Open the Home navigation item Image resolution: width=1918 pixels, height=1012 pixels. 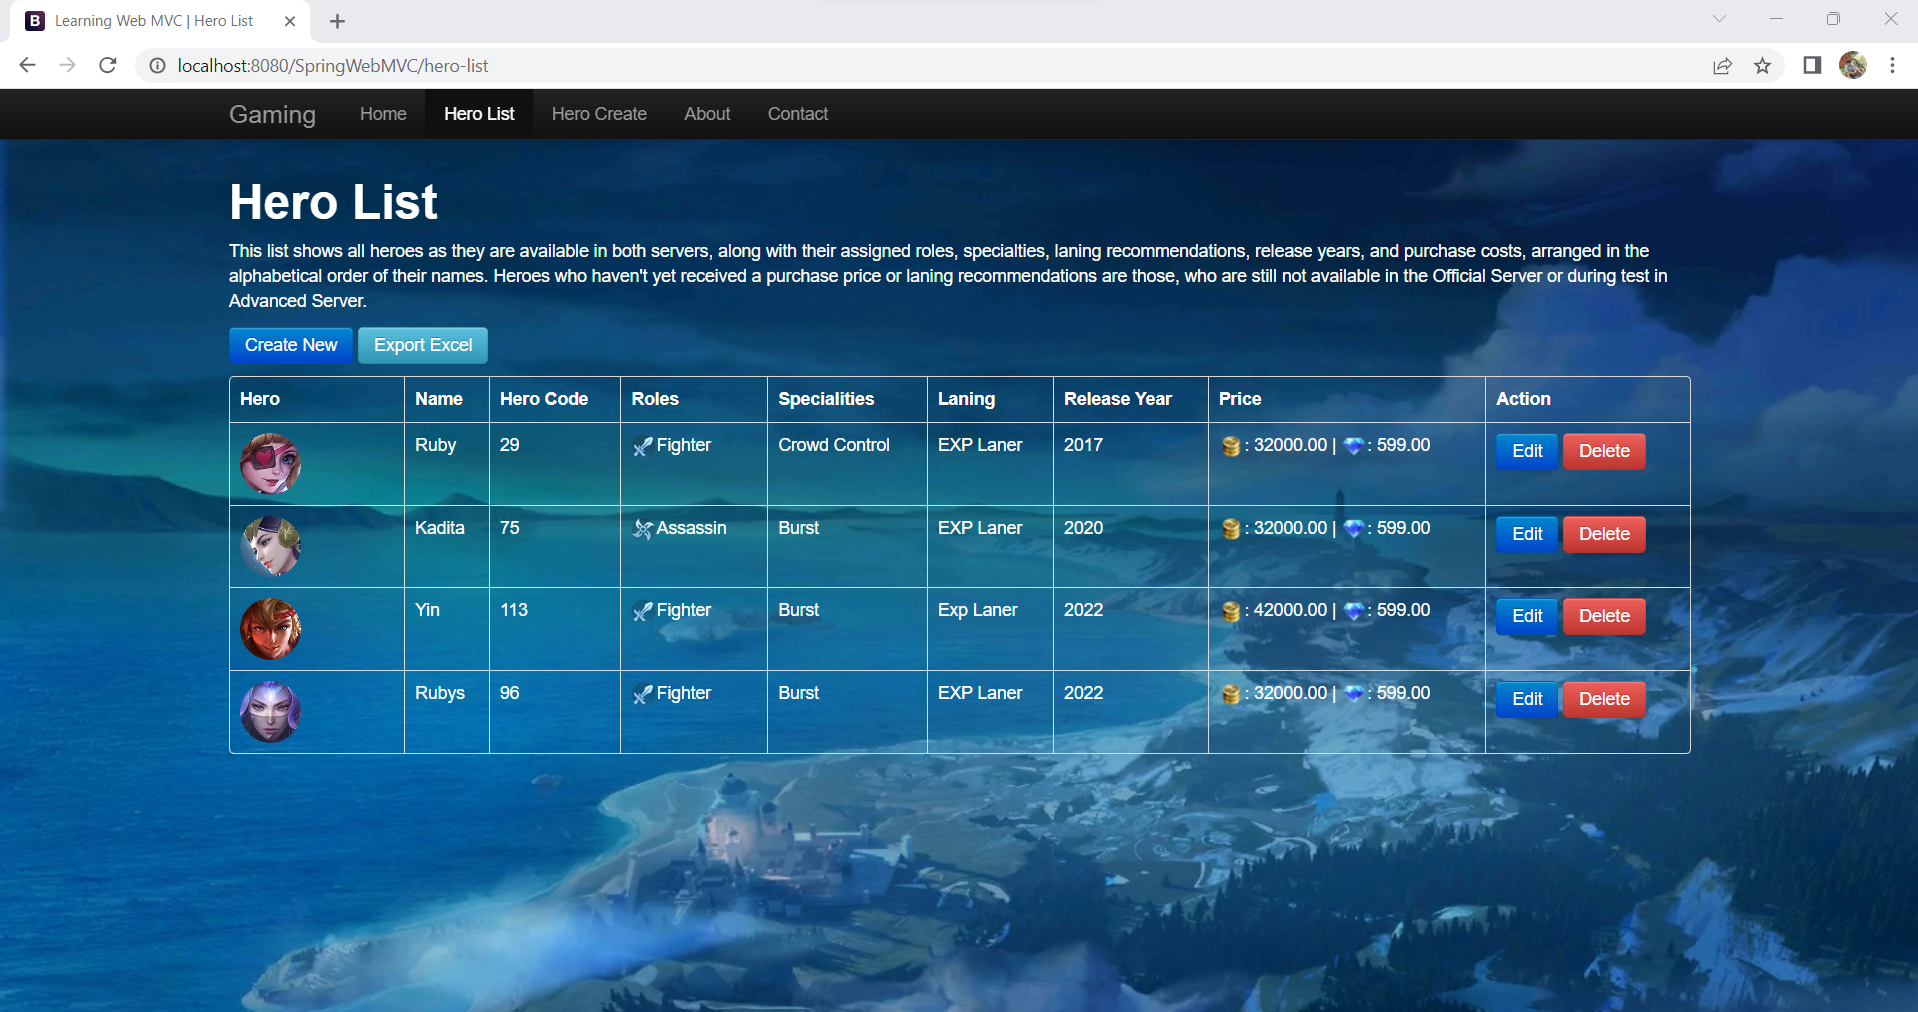point(383,114)
